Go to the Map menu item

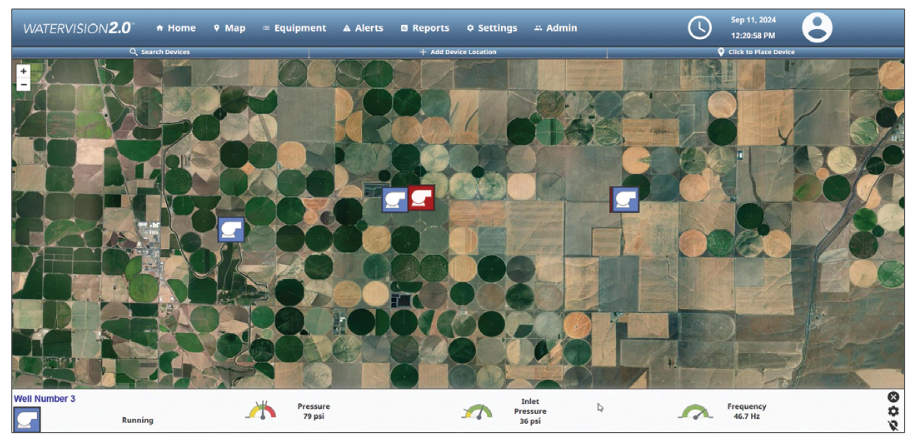point(229,28)
